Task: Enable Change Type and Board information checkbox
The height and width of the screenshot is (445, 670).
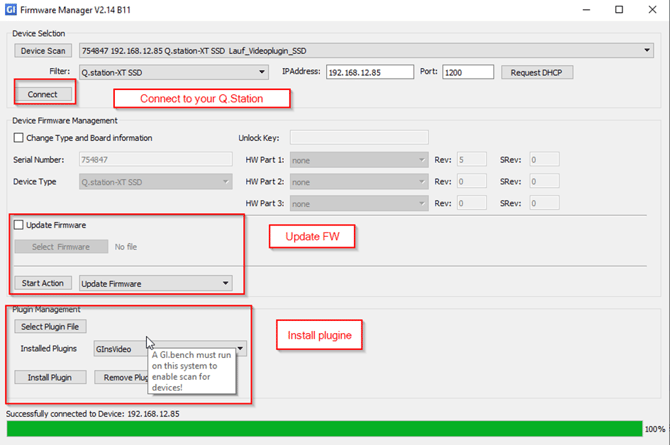Action: click(x=19, y=138)
